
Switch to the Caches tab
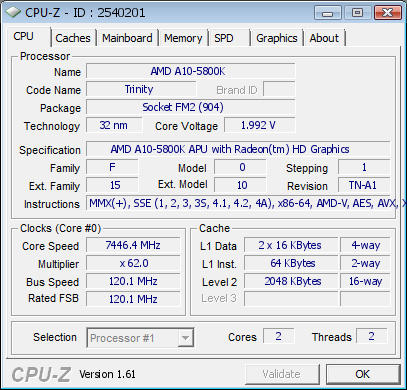tap(73, 38)
